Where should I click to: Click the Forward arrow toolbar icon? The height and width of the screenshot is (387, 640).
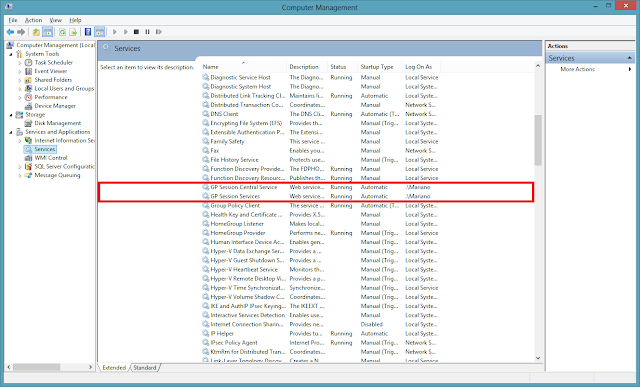(x=21, y=32)
